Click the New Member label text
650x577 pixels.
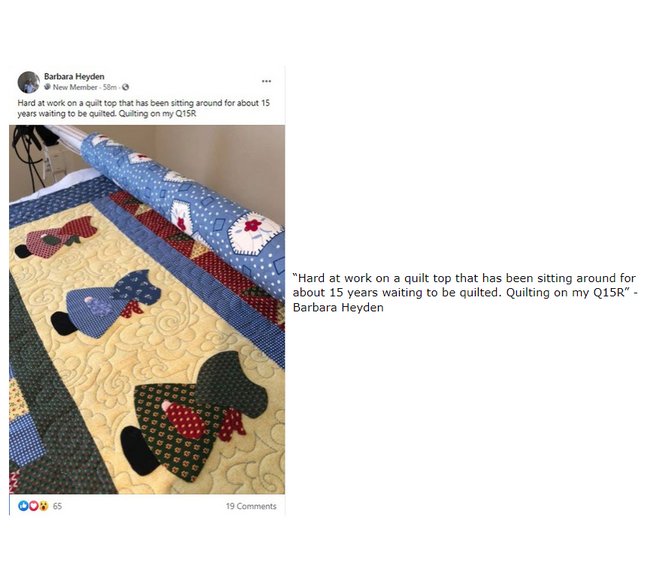[75, 87]
